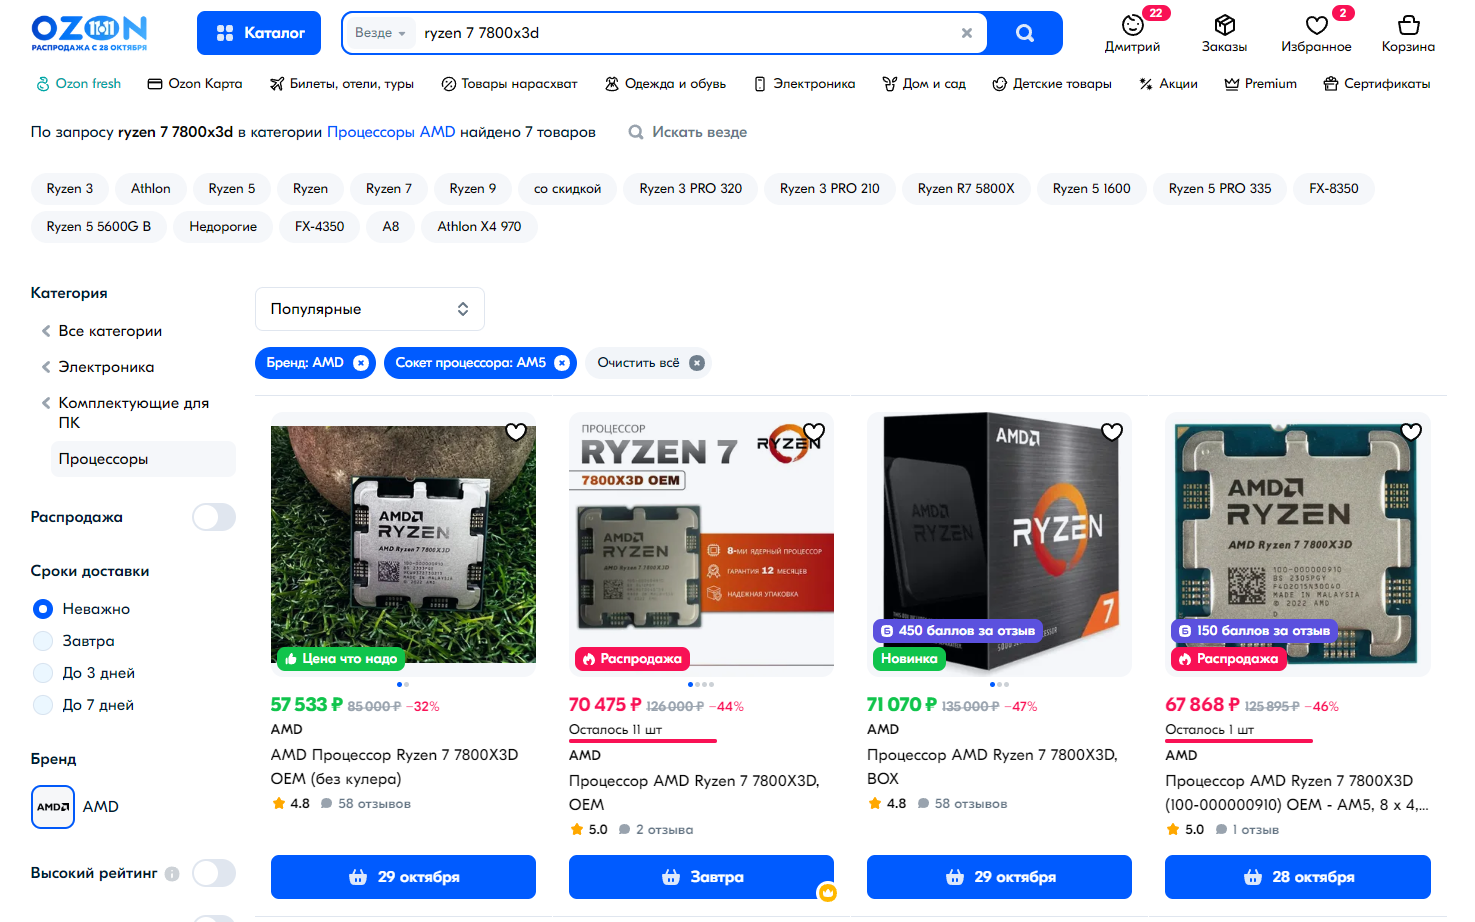Open Акции section
The width and height of the screenshot is (1475, 922).
[1168, 84]
